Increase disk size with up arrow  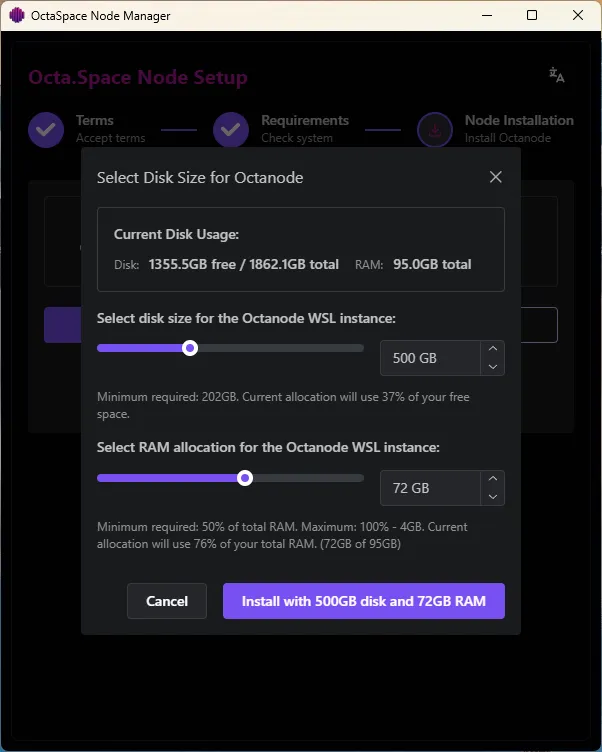(x=493, y=349)
